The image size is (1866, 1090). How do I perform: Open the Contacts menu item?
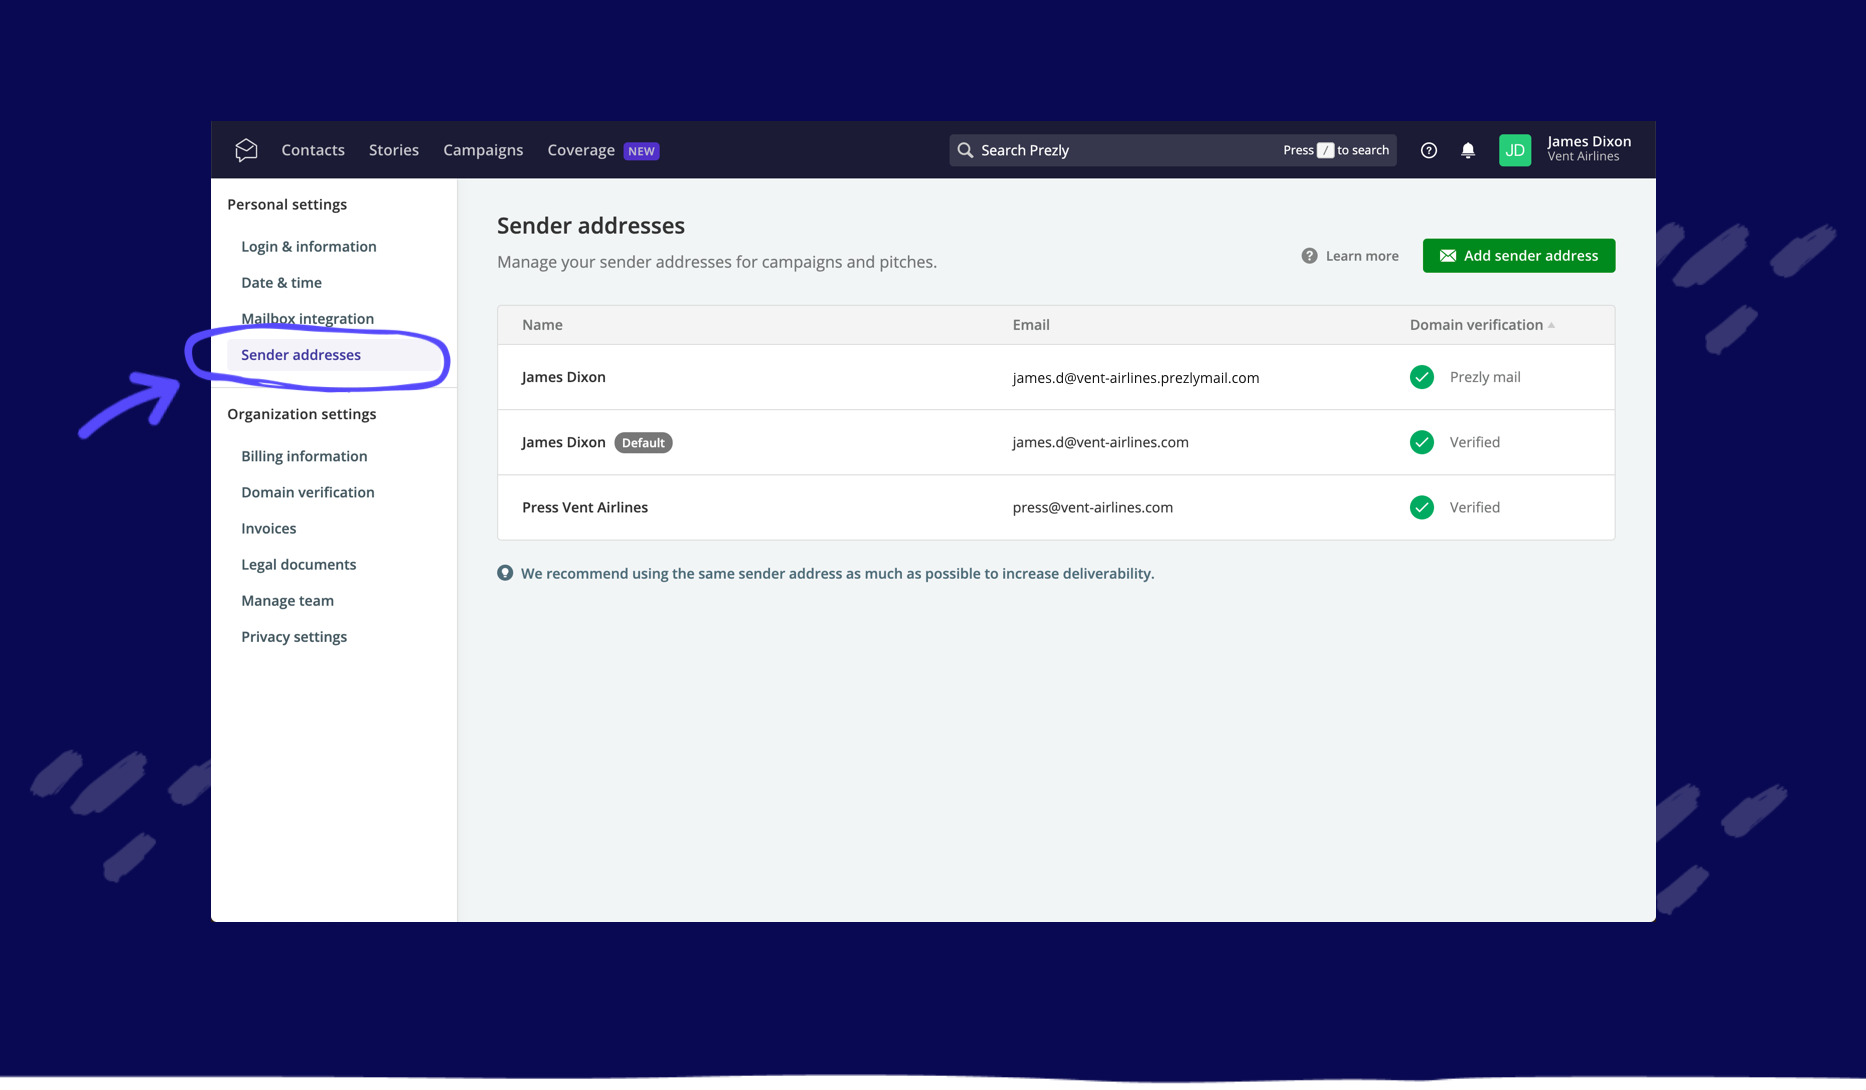pos(313,150)
